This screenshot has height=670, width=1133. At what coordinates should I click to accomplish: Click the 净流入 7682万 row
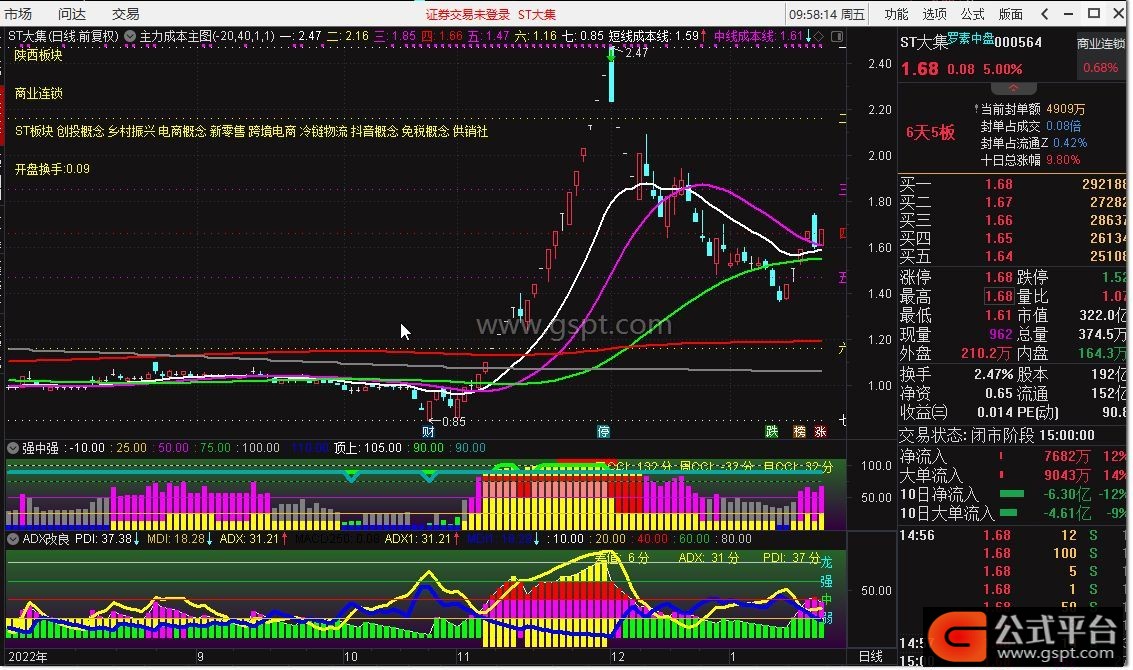pyautogui.click(x=1012, y=457)
